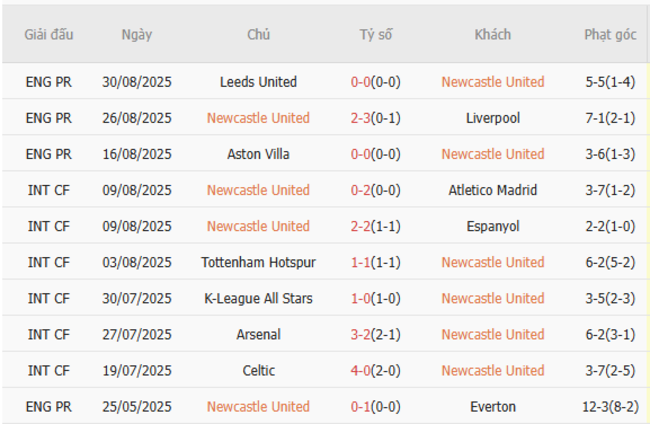This screenshot has width=650, height=424.
Task: Select the Ngày column header
Action: click(137, 35)
